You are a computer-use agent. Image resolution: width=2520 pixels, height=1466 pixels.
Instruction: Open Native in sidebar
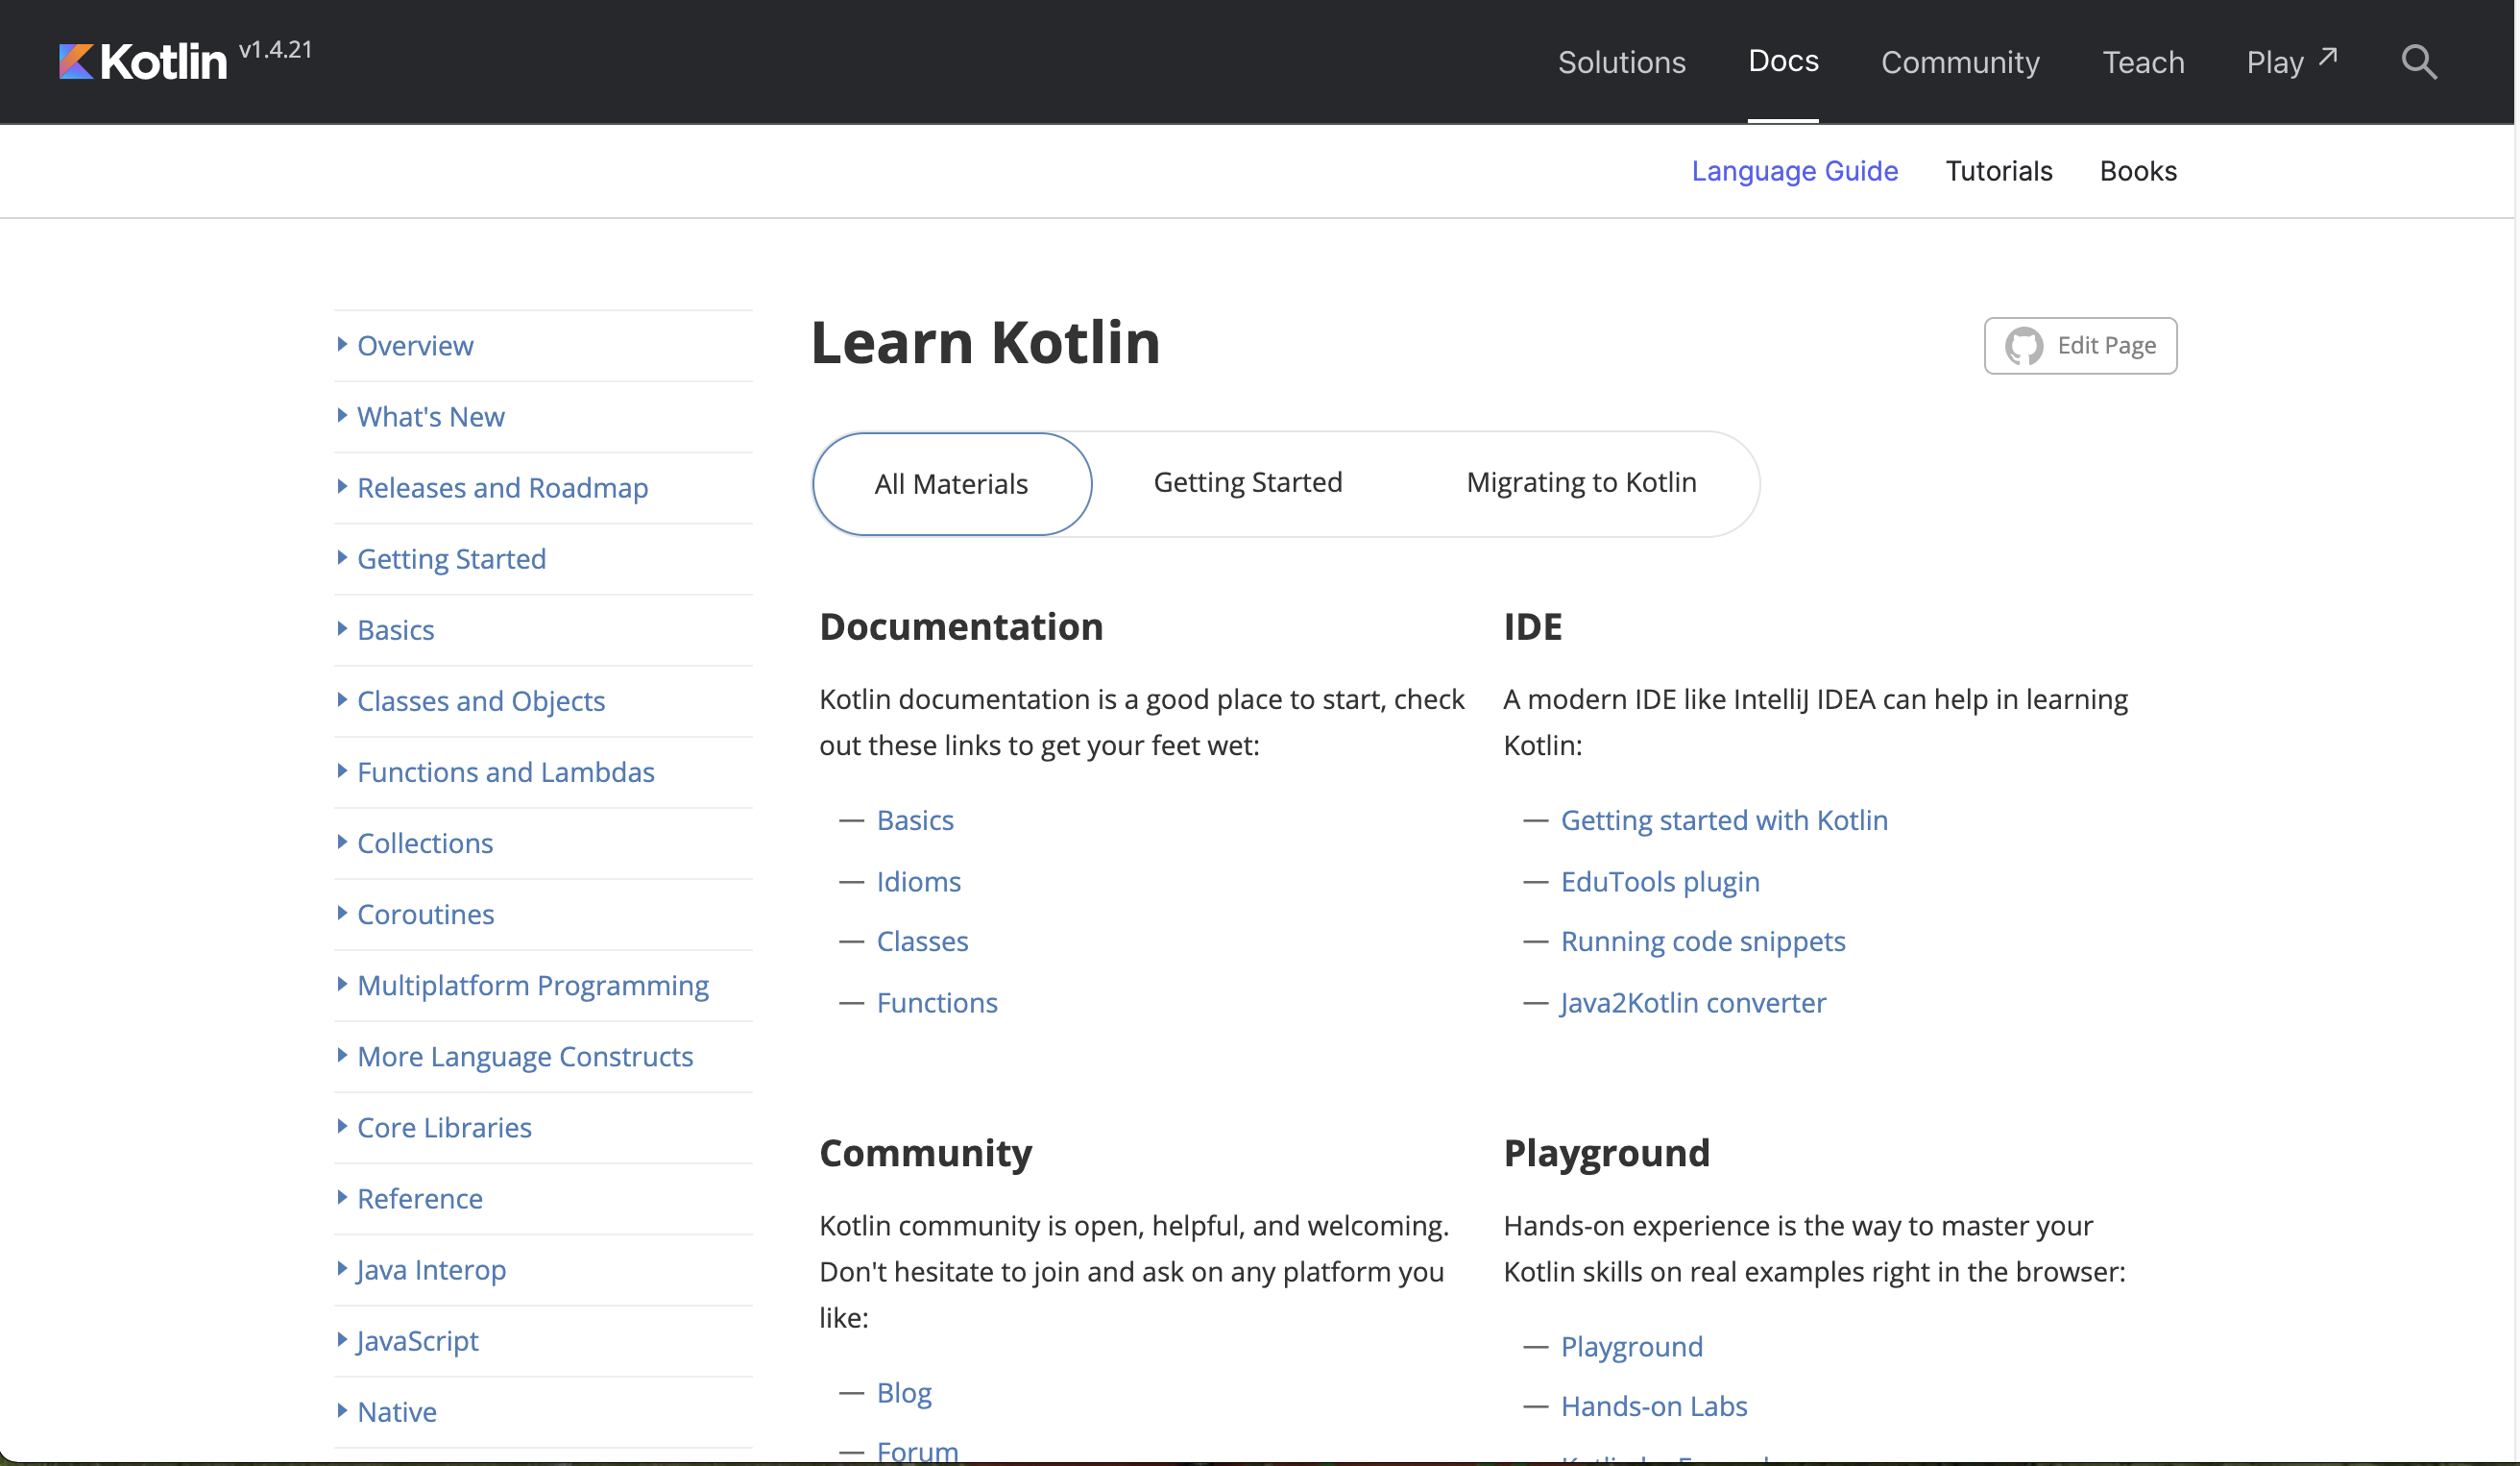point(396,1412)
